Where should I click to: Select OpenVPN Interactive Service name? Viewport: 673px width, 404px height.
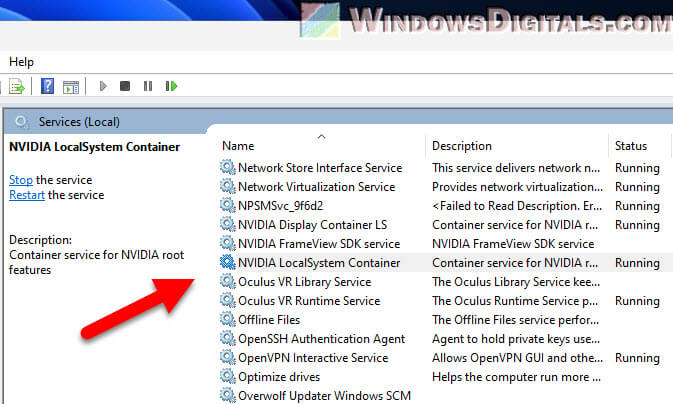click(313, 358)
